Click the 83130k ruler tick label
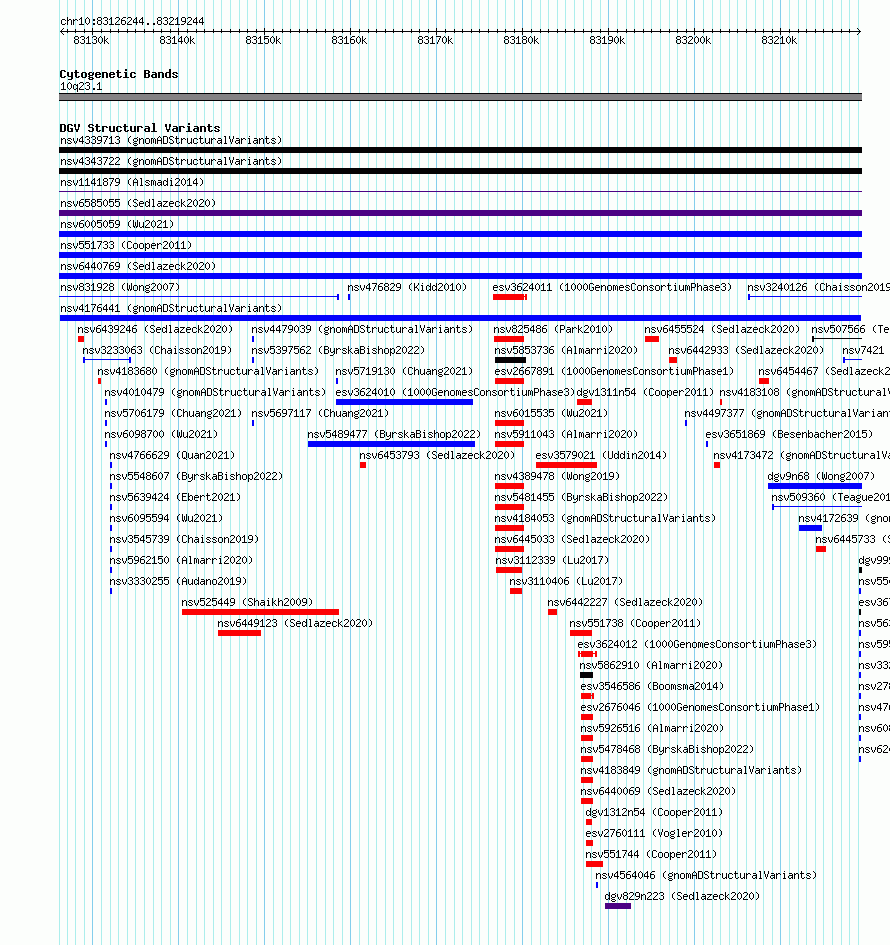The image size is (890, 945). pyautogui.click(x=91, y=40)
